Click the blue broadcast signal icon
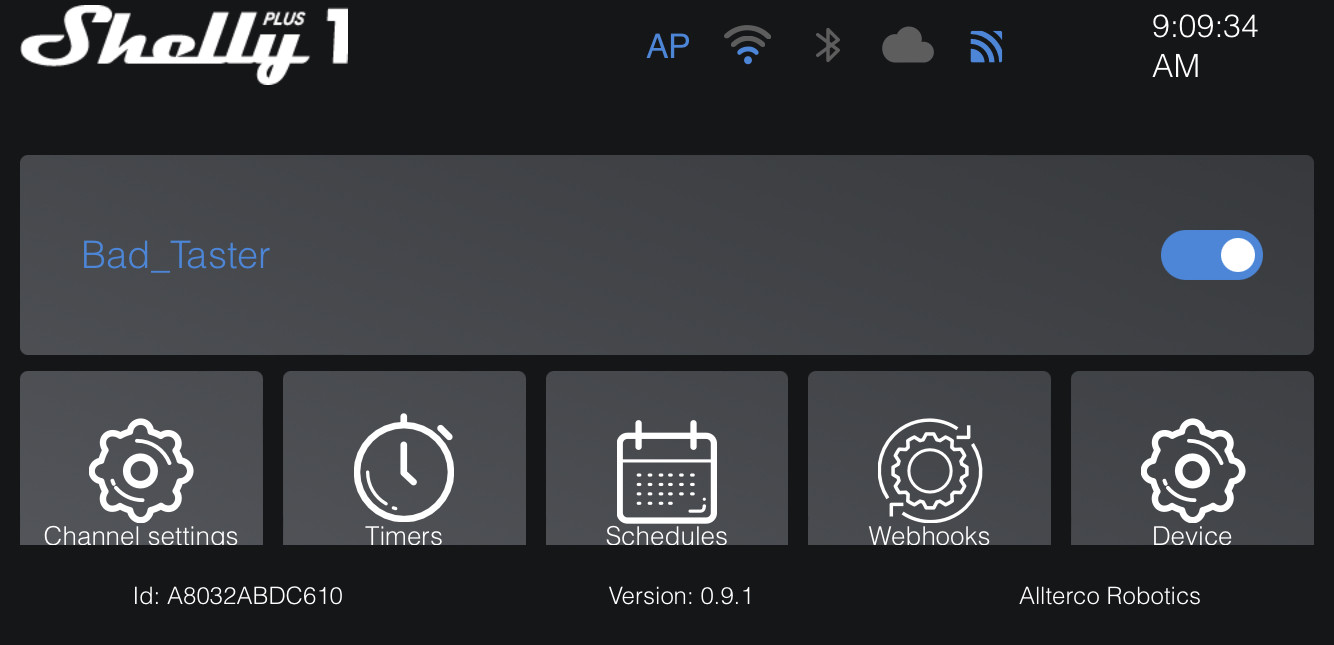This screenshot has width=1334, height=645. 986,46
